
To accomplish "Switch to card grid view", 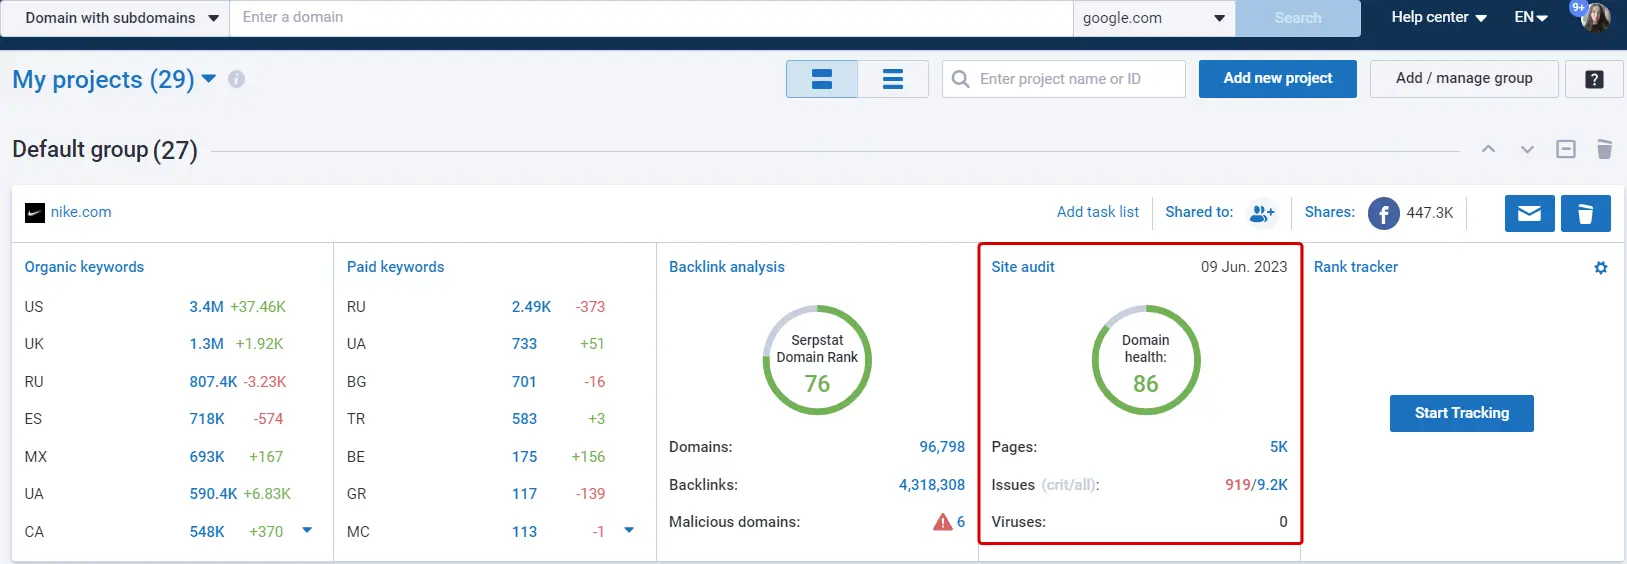I will click(x=821, y=79).
